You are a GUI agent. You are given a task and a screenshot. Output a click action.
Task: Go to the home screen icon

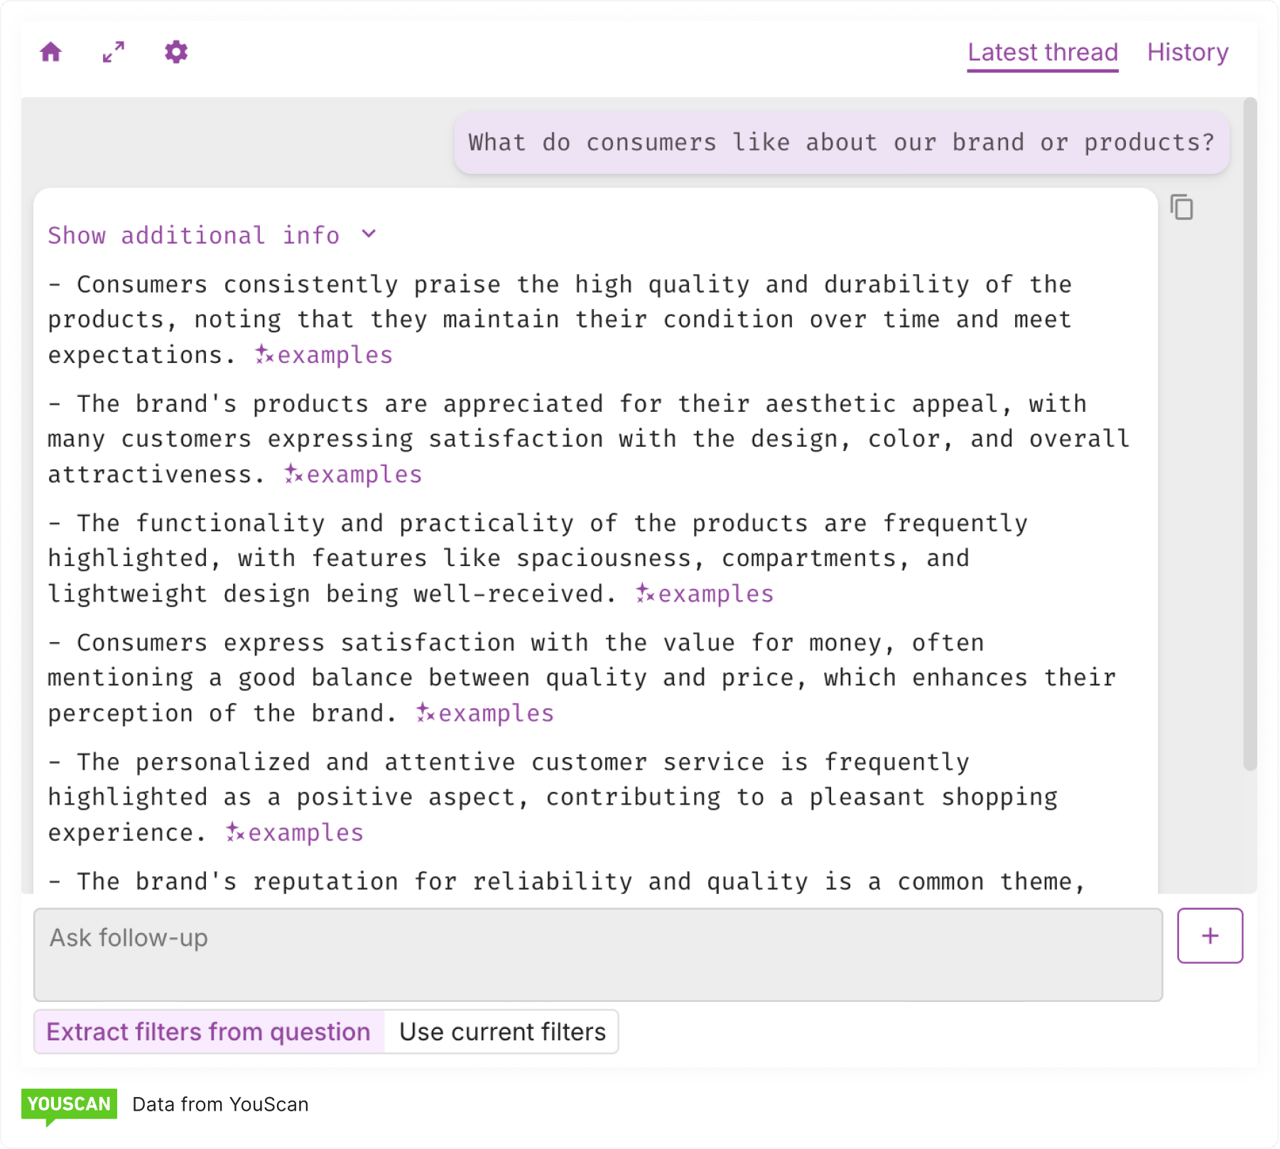click(x=51, y=52)
